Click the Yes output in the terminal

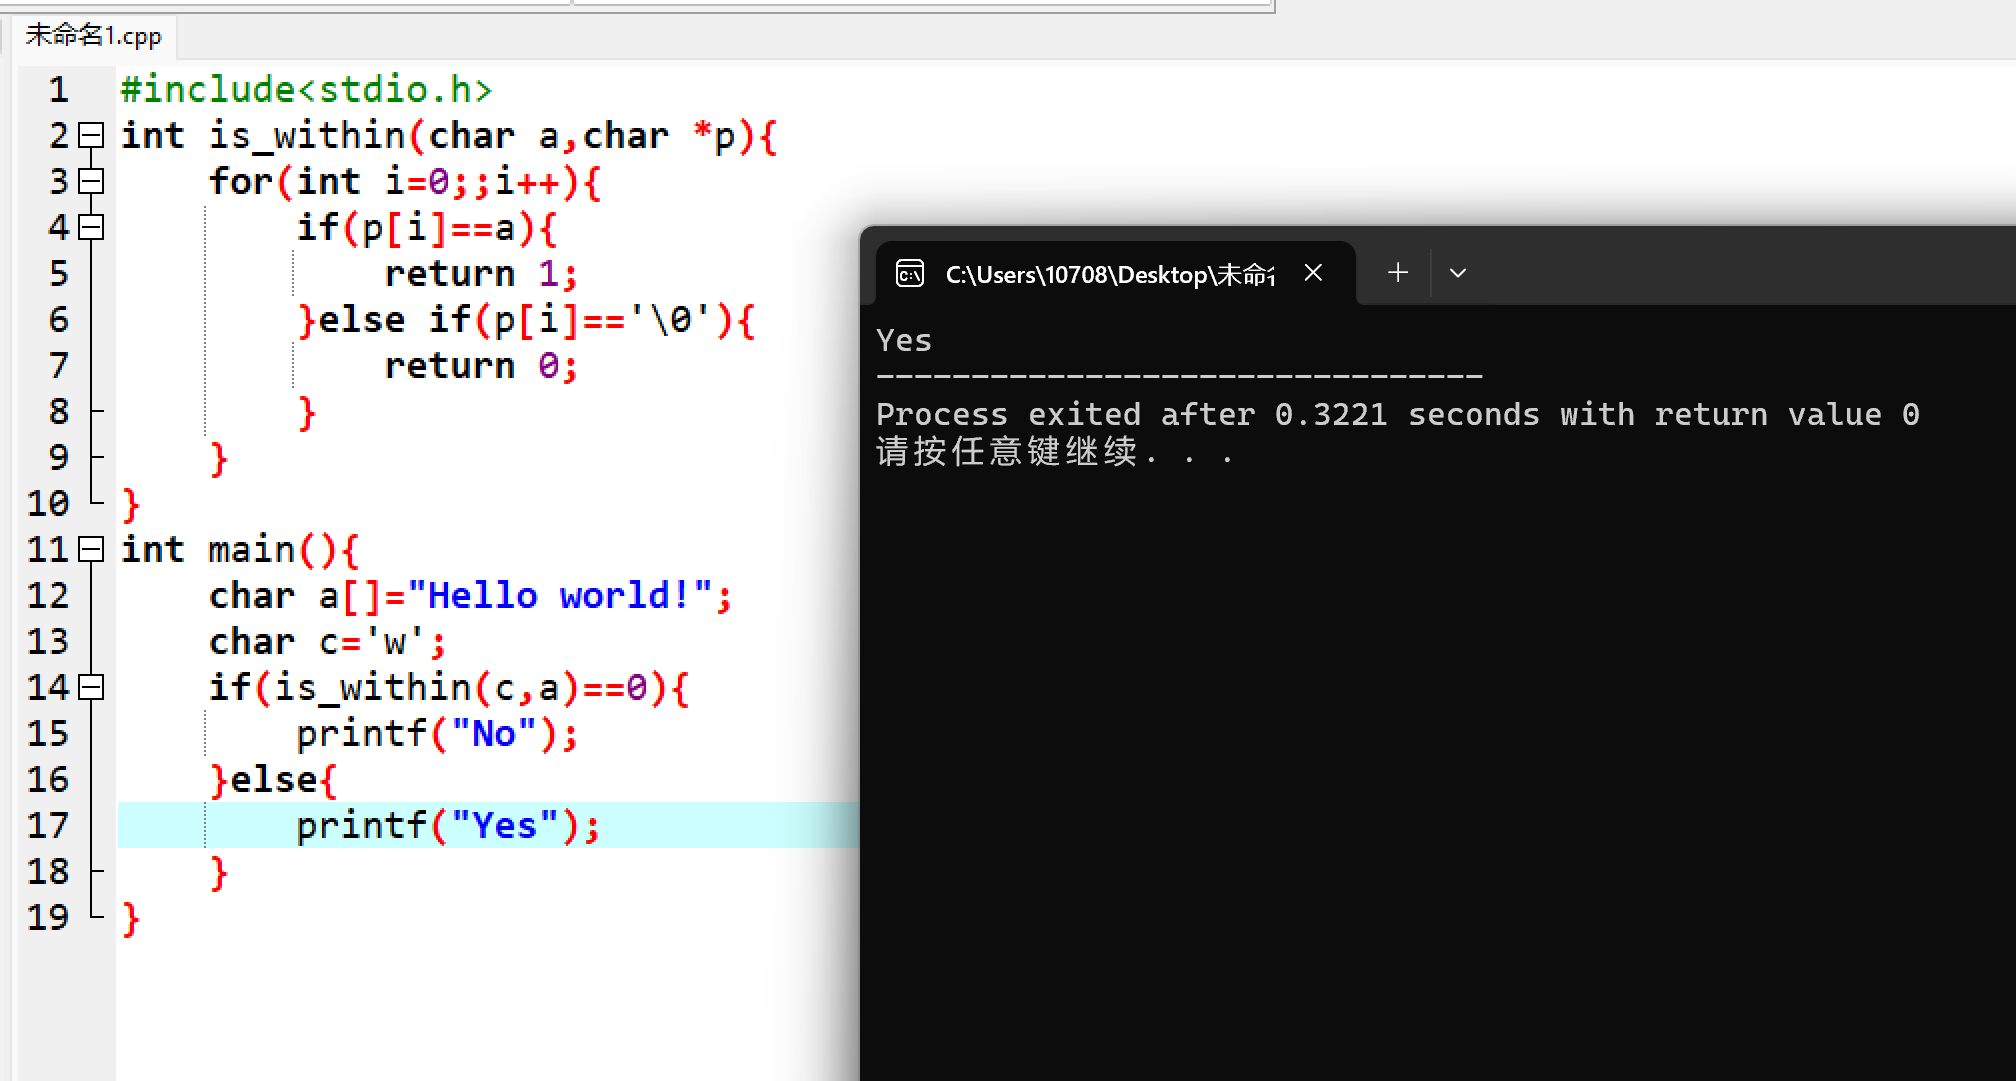click(903, 341)
